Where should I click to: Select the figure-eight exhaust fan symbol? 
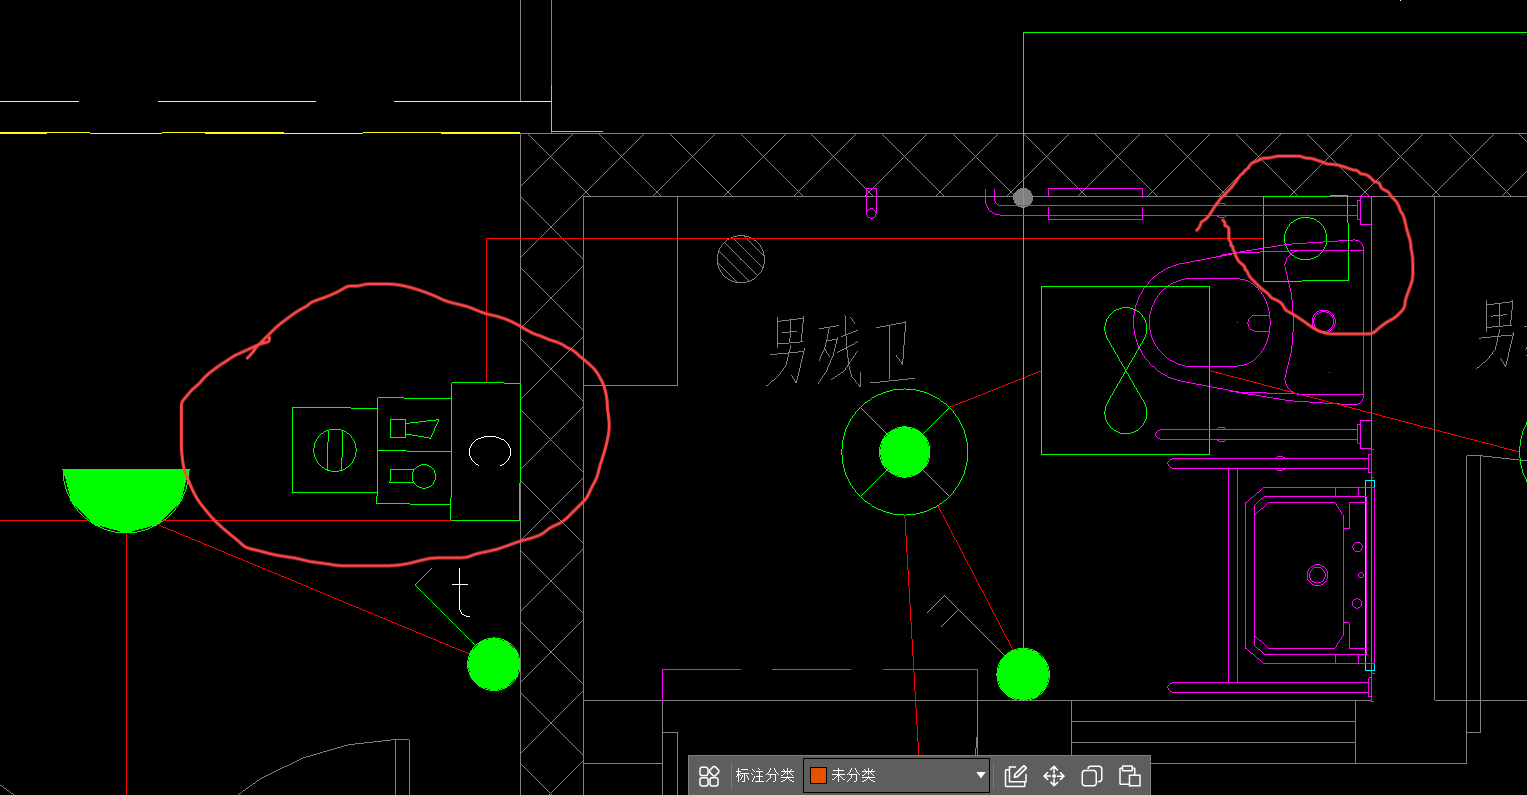[1125, 370]
